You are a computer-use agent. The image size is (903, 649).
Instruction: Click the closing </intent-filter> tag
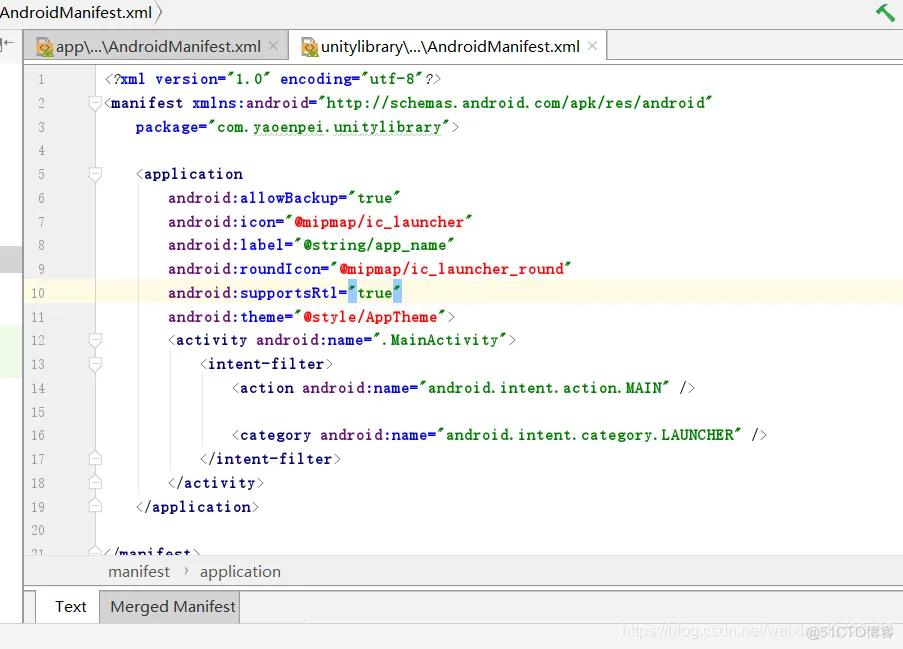(270, 459)
